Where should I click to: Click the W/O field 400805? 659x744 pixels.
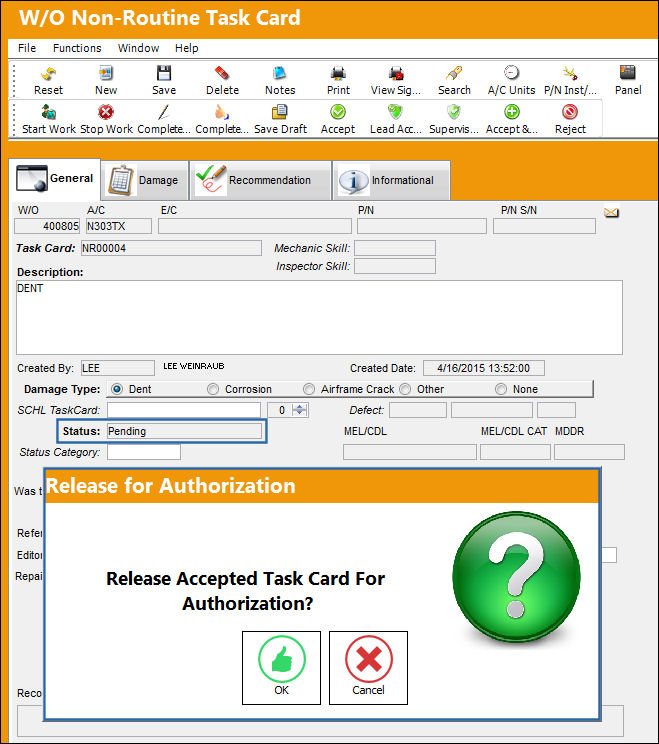[x=47, y=226]
